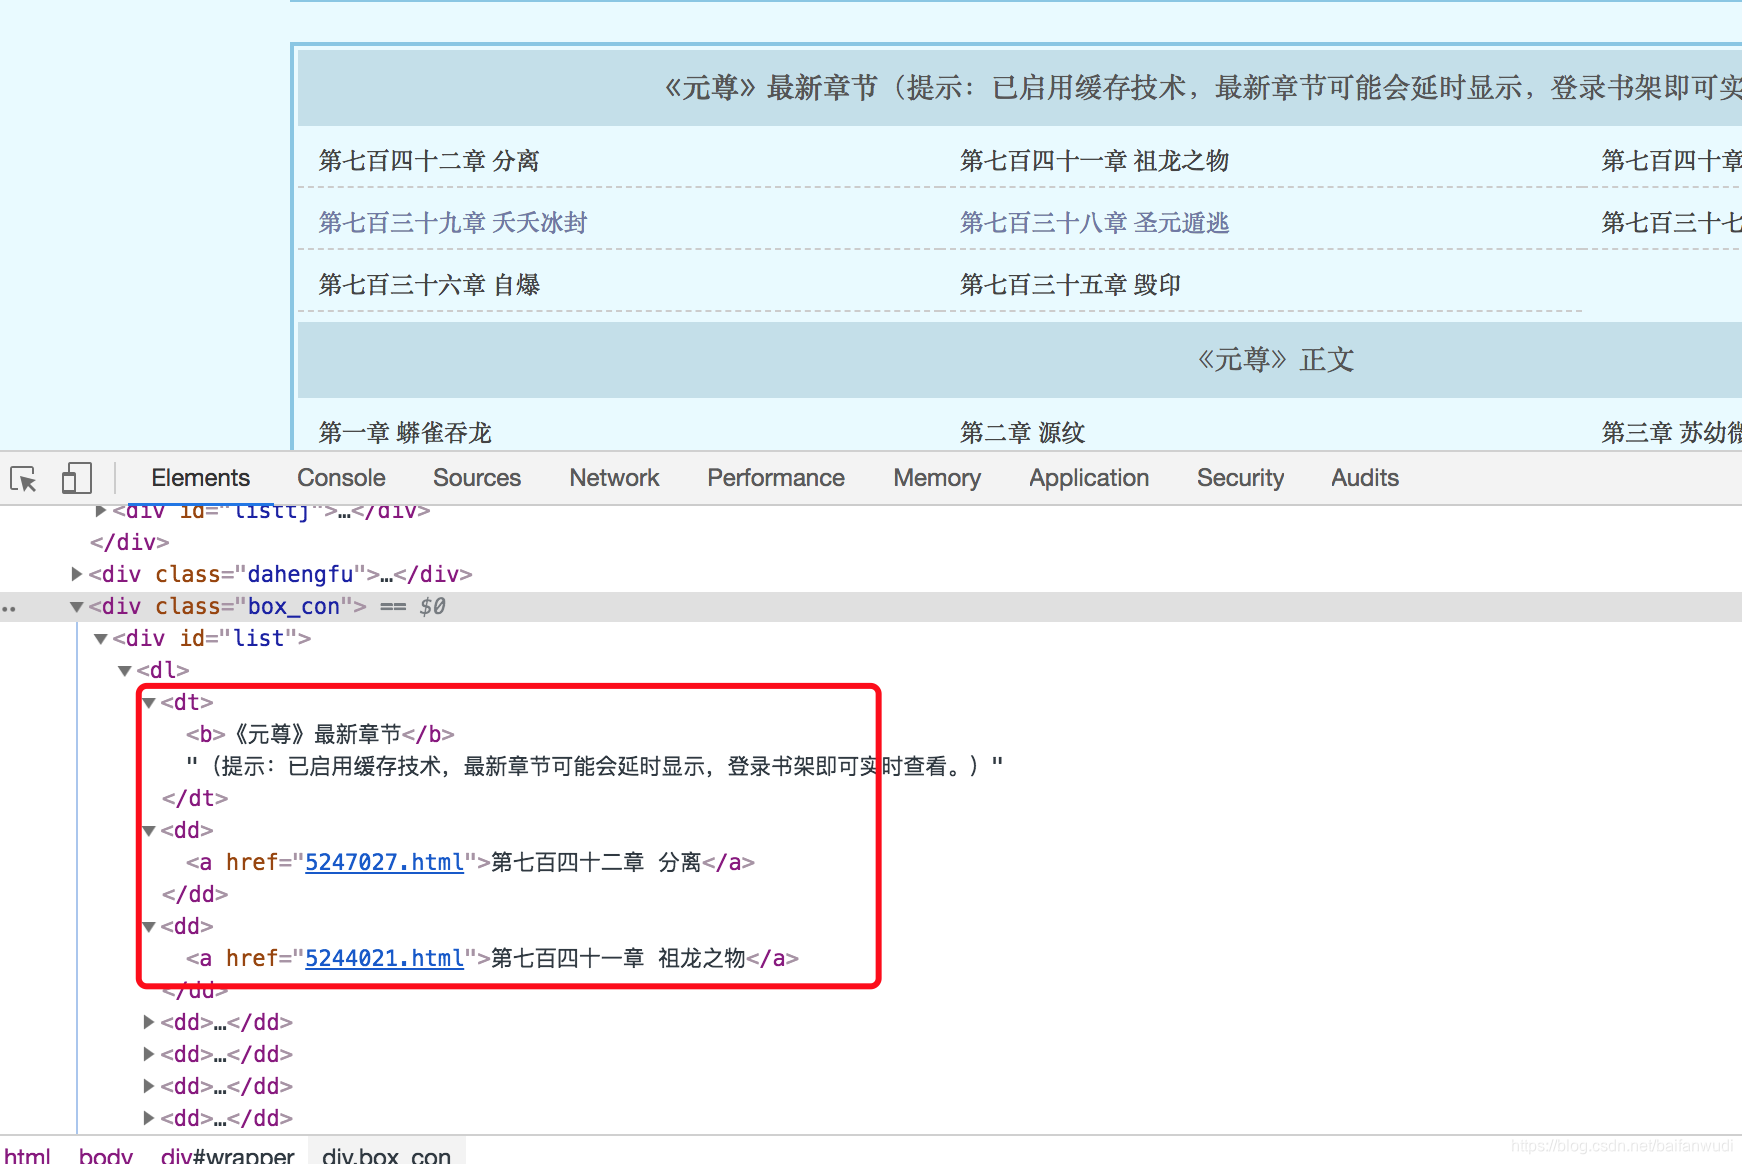Screen dimensions: 1742x1164
Task: Select body in the breadcrumb bar
Action: pyautogui.click(x=106, y=1155)
